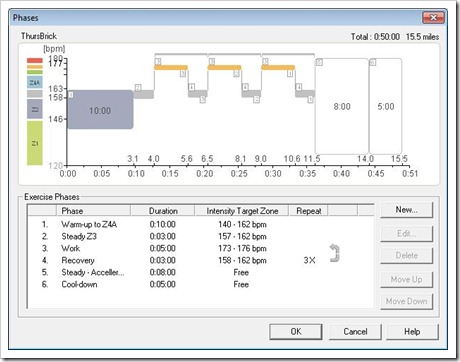Click the Repeat column header
Image resolution: width=460 pixels, height=362 pixels.
tap(309, 211)
